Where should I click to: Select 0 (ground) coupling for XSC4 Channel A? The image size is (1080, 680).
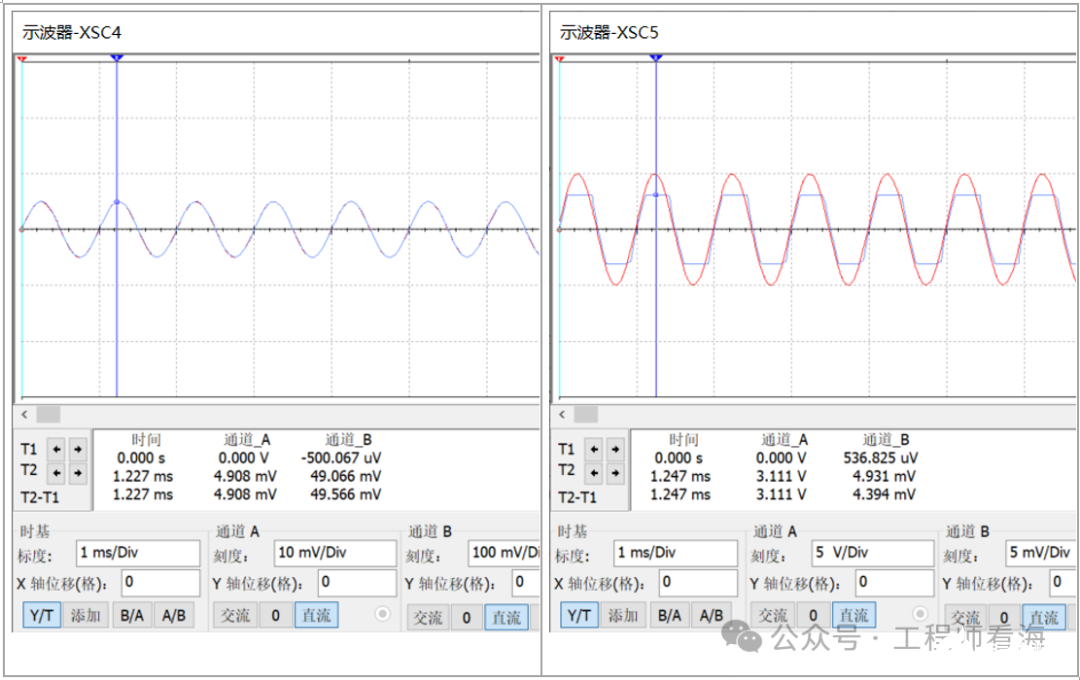[x=275, y=616]
